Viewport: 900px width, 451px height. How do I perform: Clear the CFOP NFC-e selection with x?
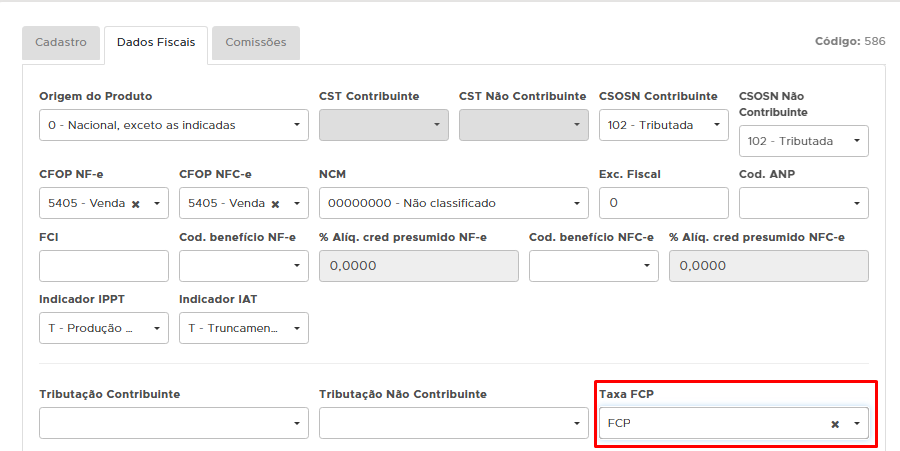pos(275,204)
